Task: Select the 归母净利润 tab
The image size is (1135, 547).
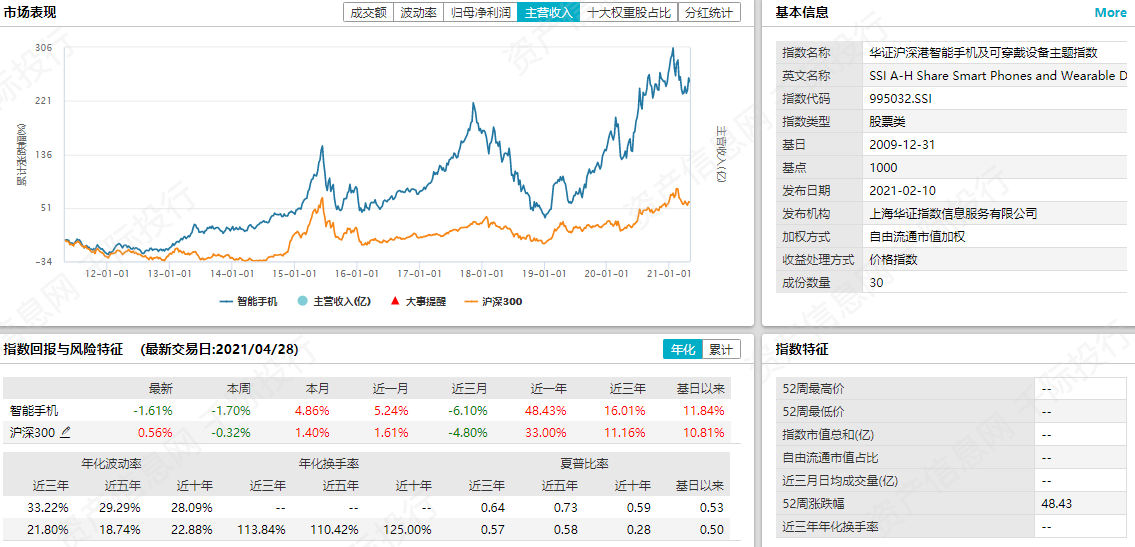Action: click(480, 13)
